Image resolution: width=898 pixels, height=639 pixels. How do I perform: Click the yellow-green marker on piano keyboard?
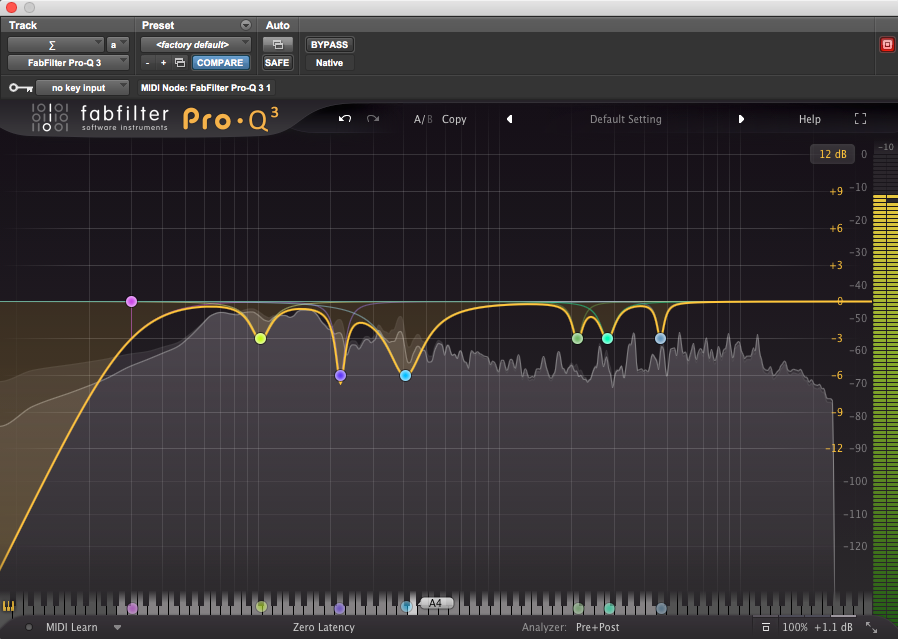pyautogui.click(x=262, y=607)
